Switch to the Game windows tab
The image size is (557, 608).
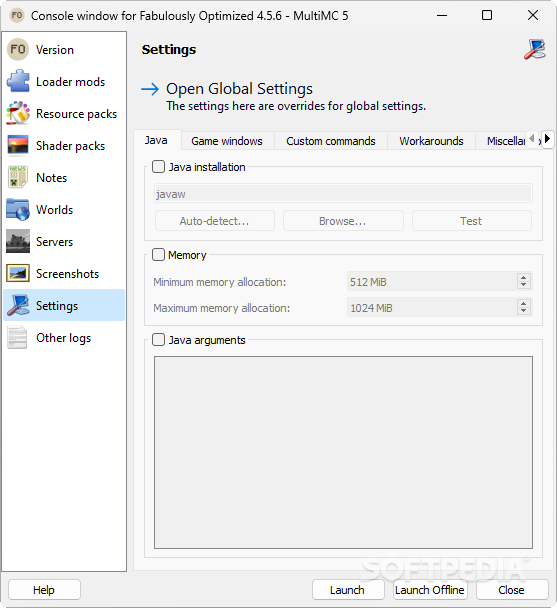point(227,141)
